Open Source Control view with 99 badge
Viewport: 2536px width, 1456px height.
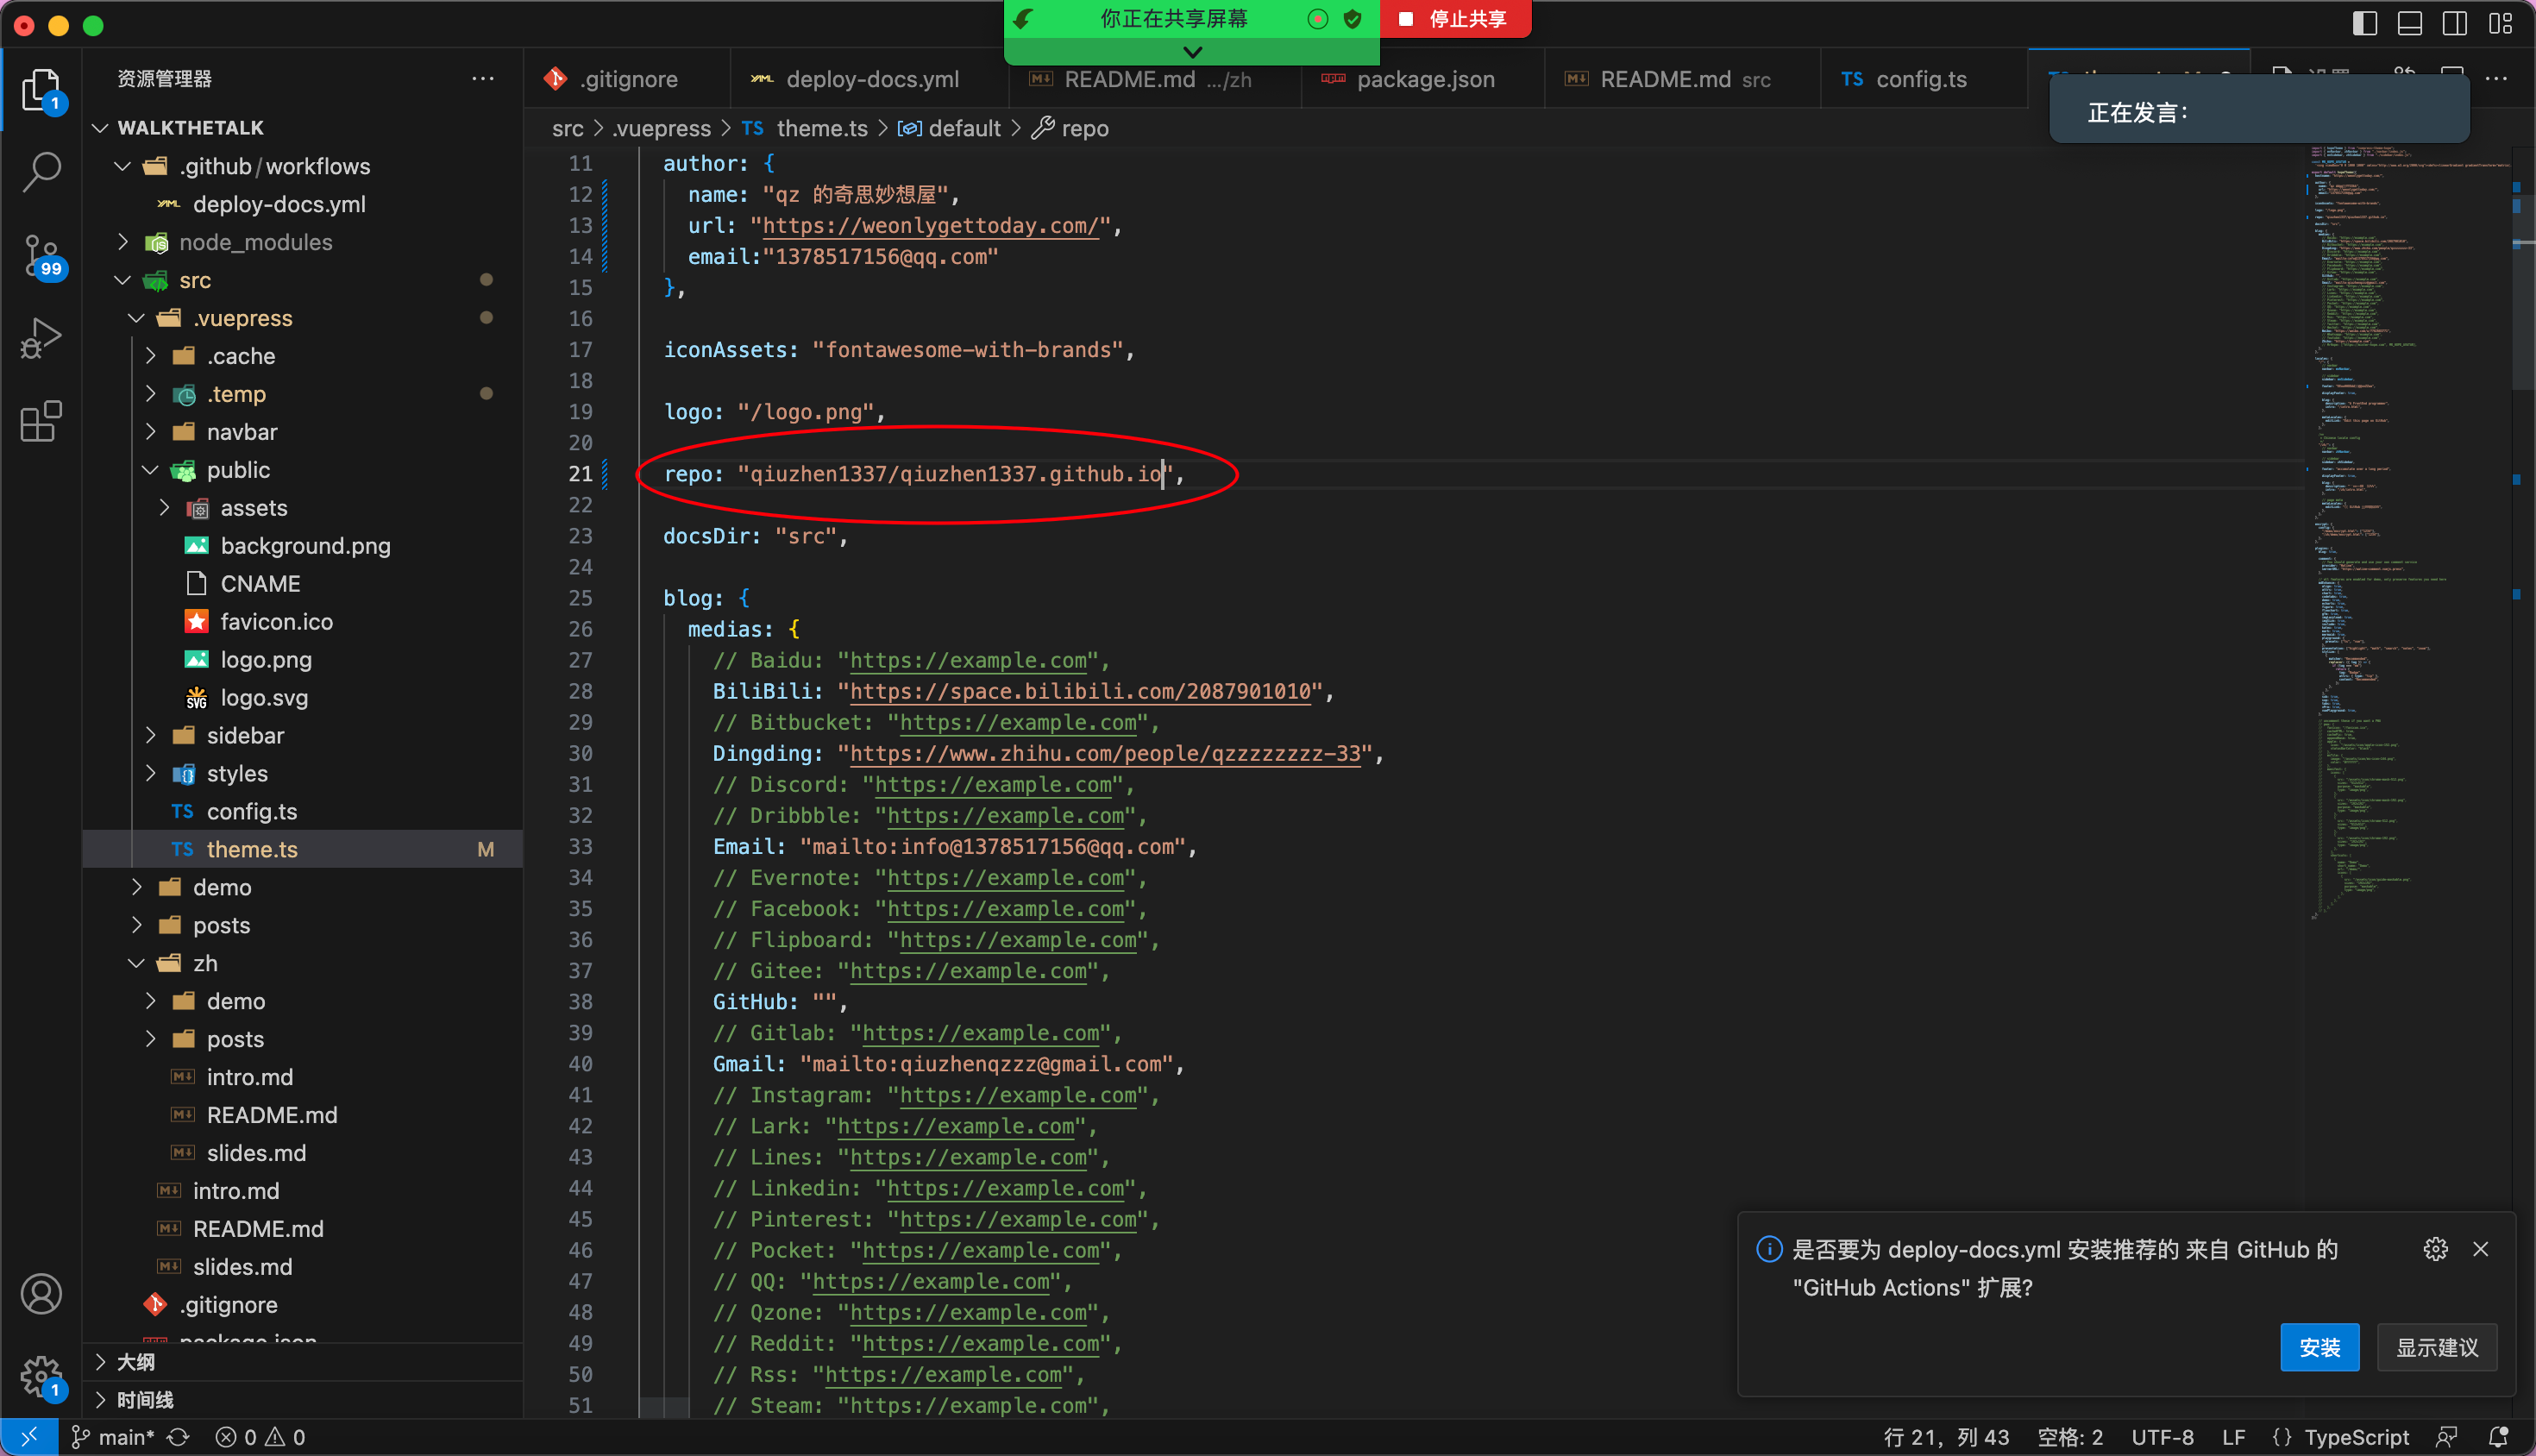click(x=41, y=257)
